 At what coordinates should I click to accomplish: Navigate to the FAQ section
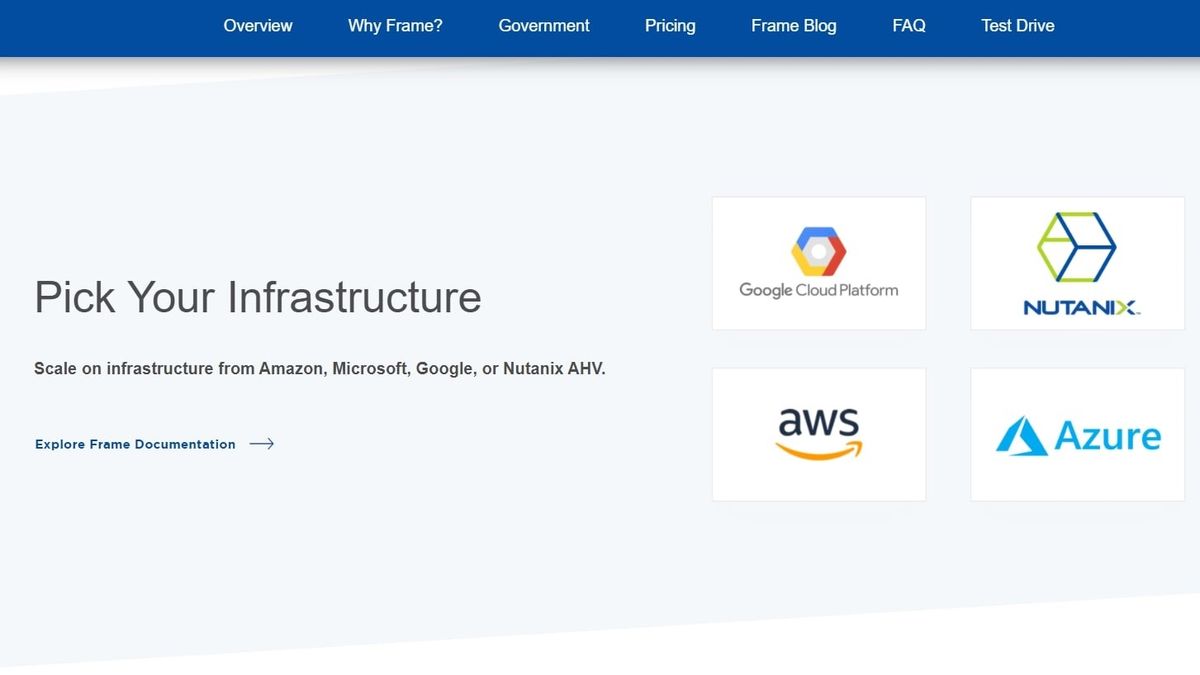click(909, 26)
